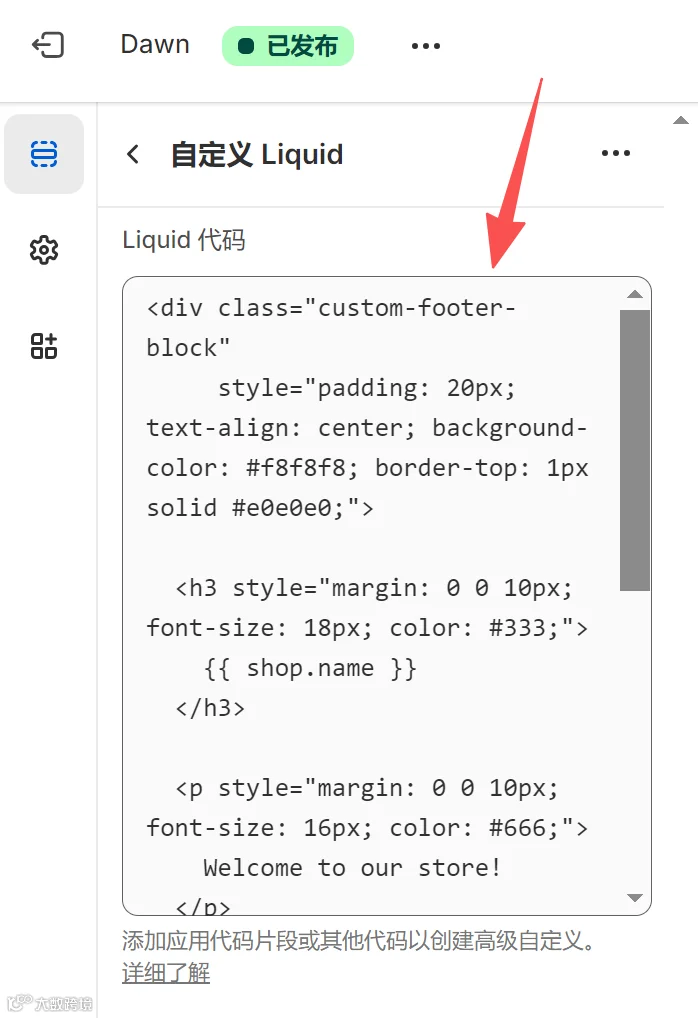This screenshot has height=1018, width=698.
Task: Place cursor on the {{ shop.name }} line
Action: 310,668
